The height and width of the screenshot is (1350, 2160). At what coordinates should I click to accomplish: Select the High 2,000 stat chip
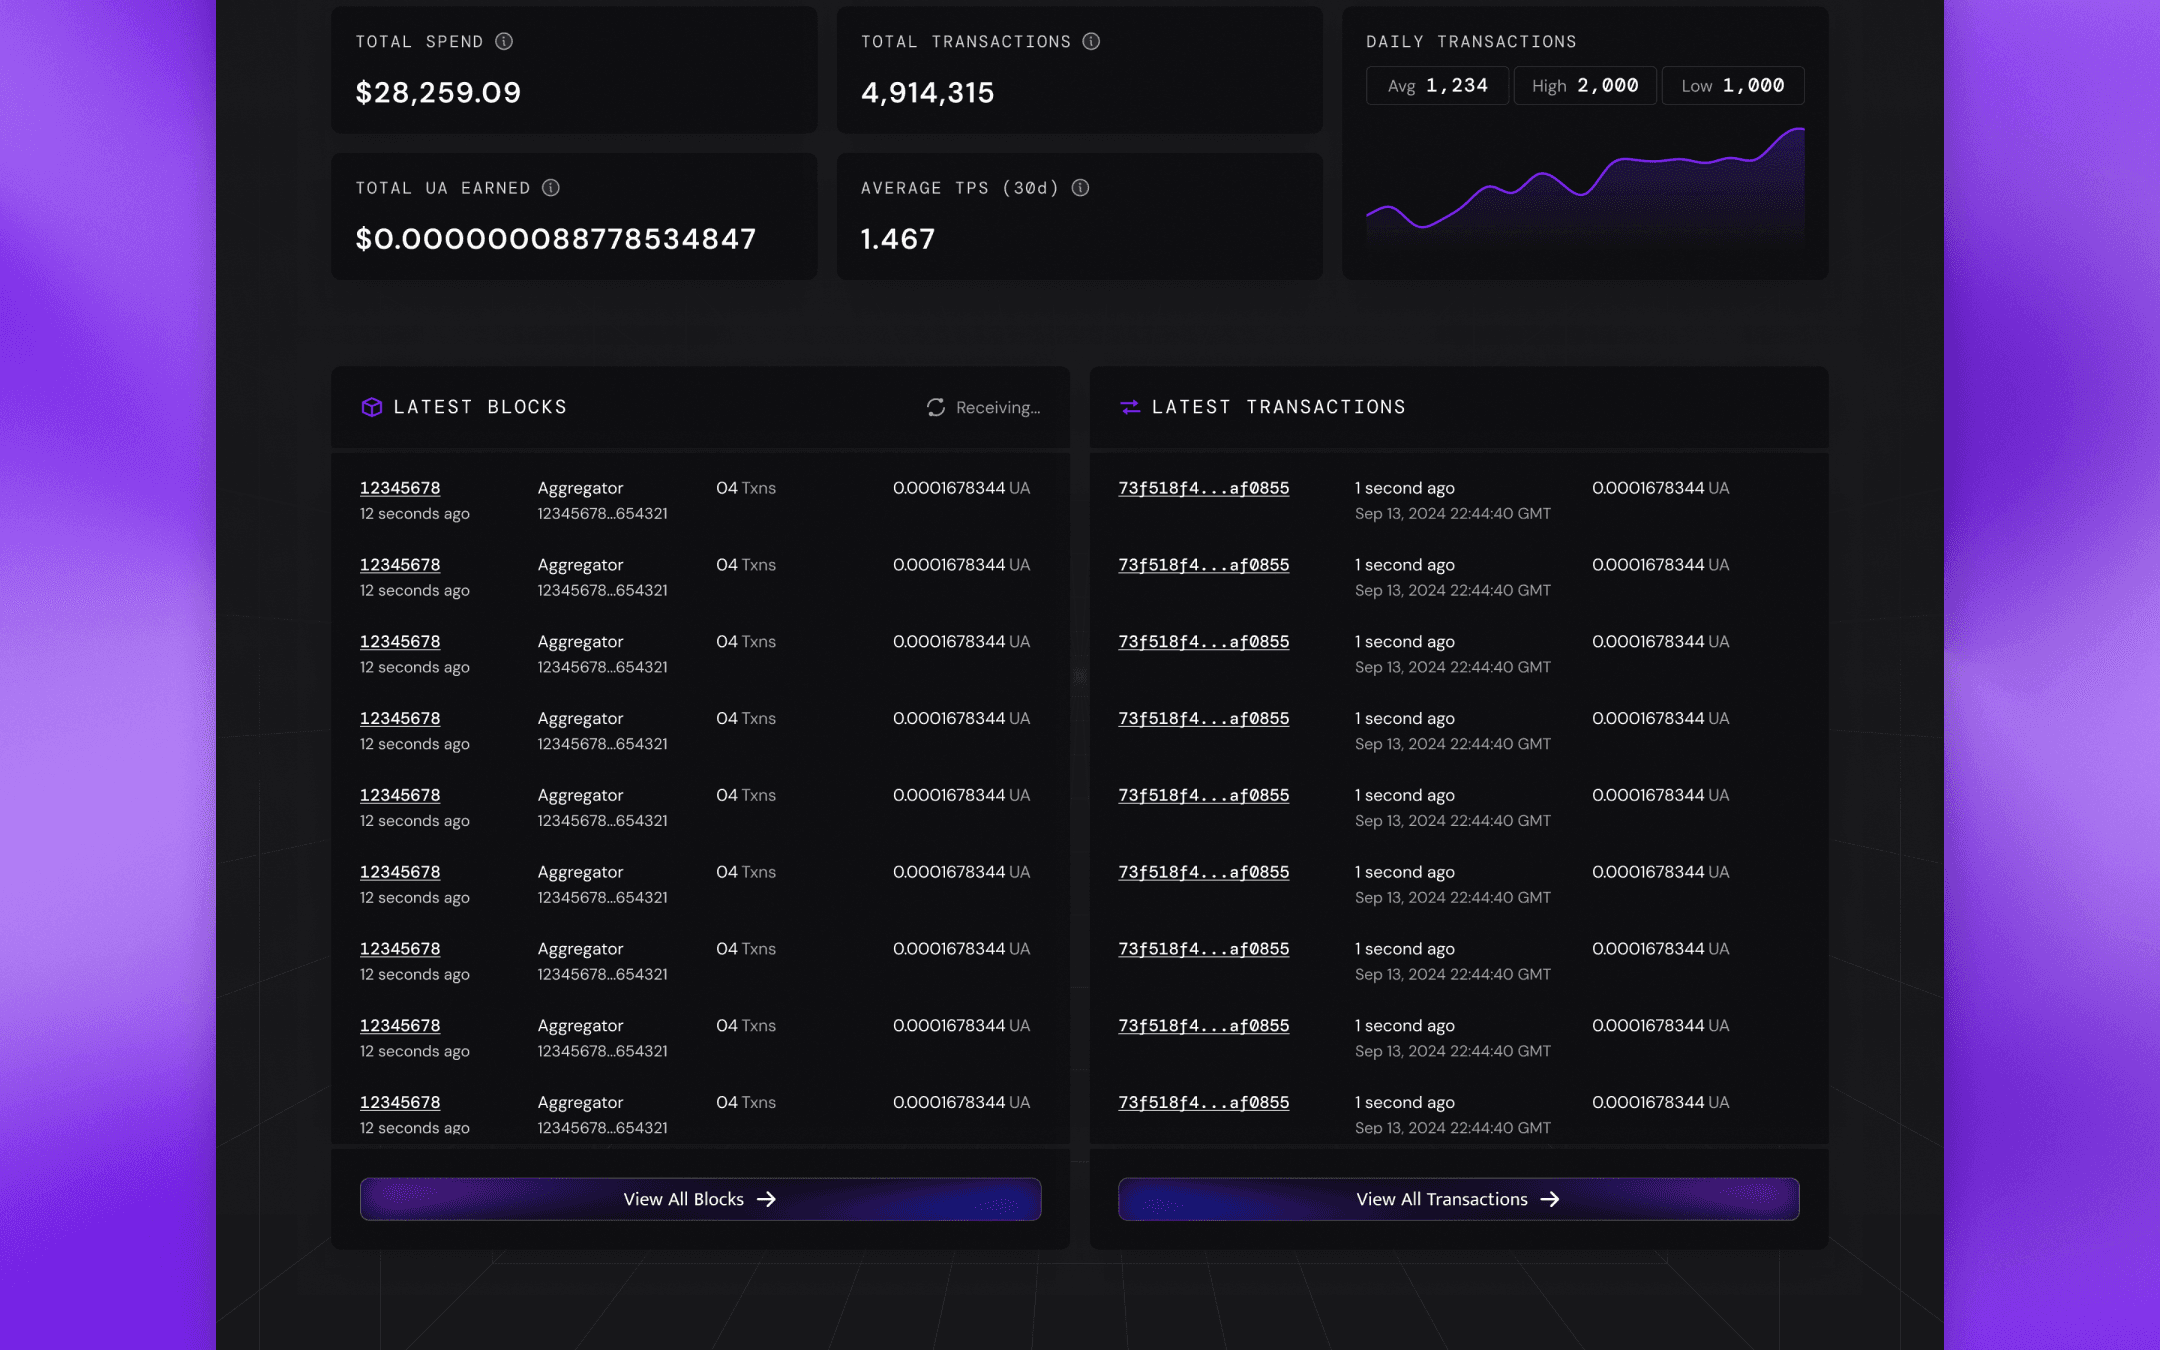1585,86
